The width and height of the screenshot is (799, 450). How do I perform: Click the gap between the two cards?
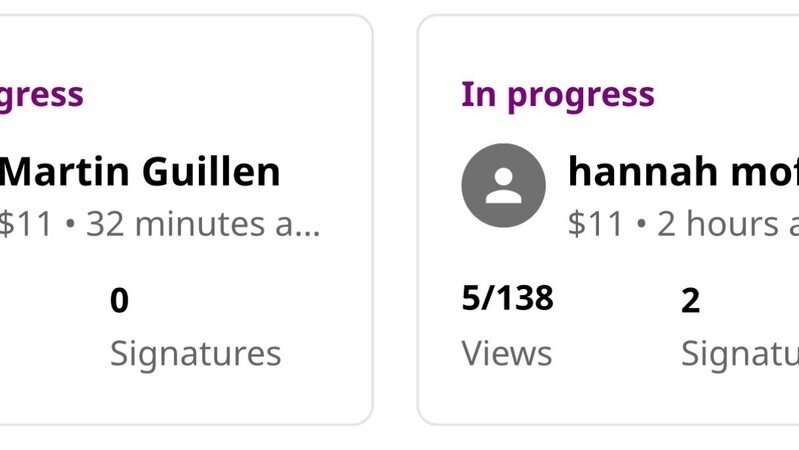[395, 220]
